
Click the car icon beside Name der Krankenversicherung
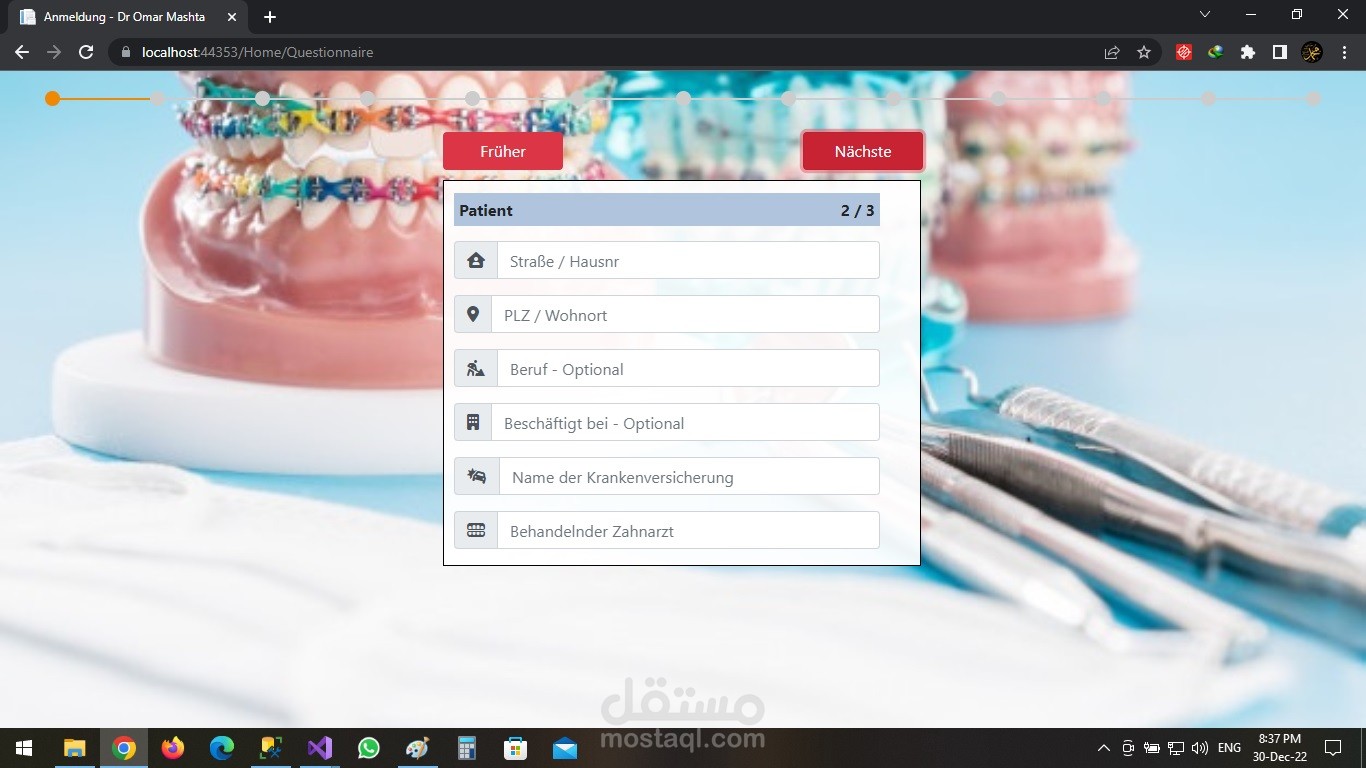click(475, 476)
